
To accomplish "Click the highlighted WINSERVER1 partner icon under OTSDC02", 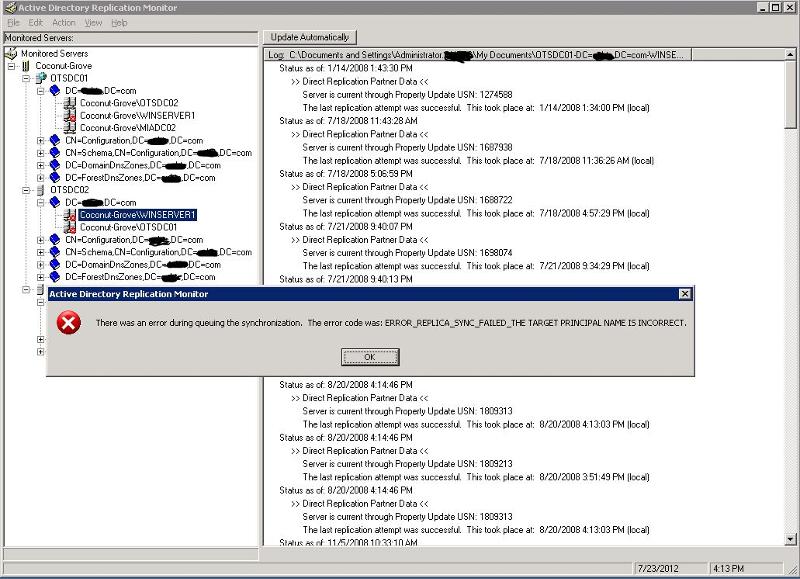I will 70,215.
